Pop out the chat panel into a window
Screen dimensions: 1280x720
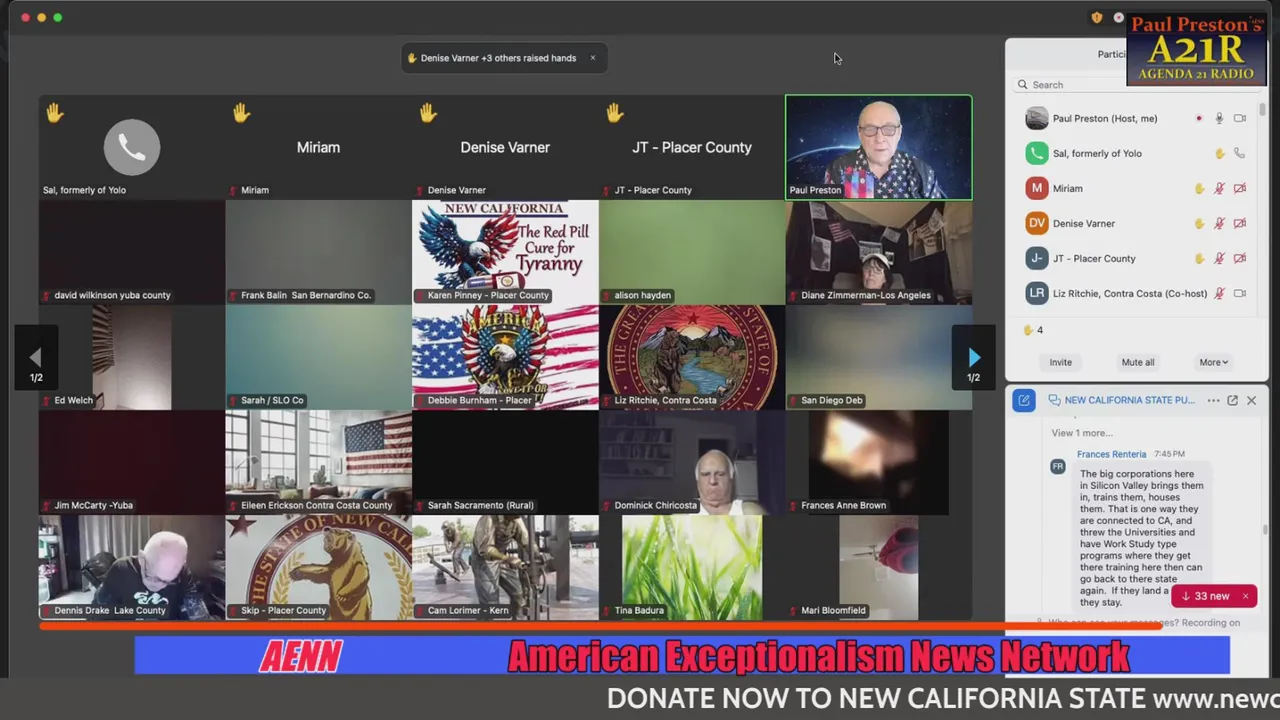1232,400
